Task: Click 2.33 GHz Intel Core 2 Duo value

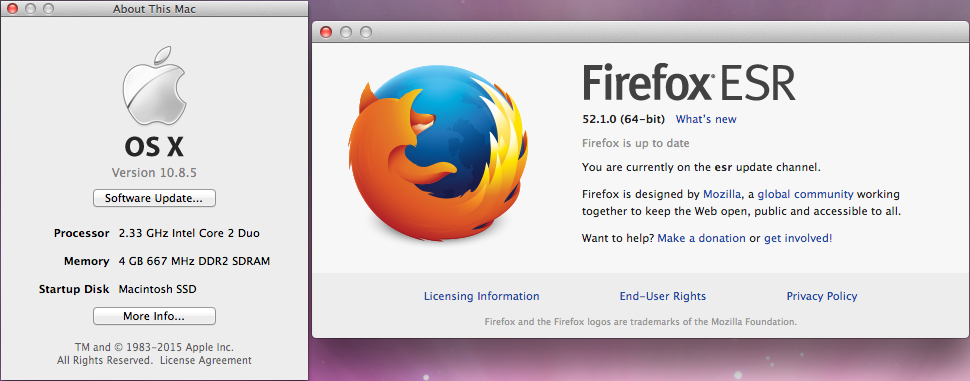Action: [189, 233]
